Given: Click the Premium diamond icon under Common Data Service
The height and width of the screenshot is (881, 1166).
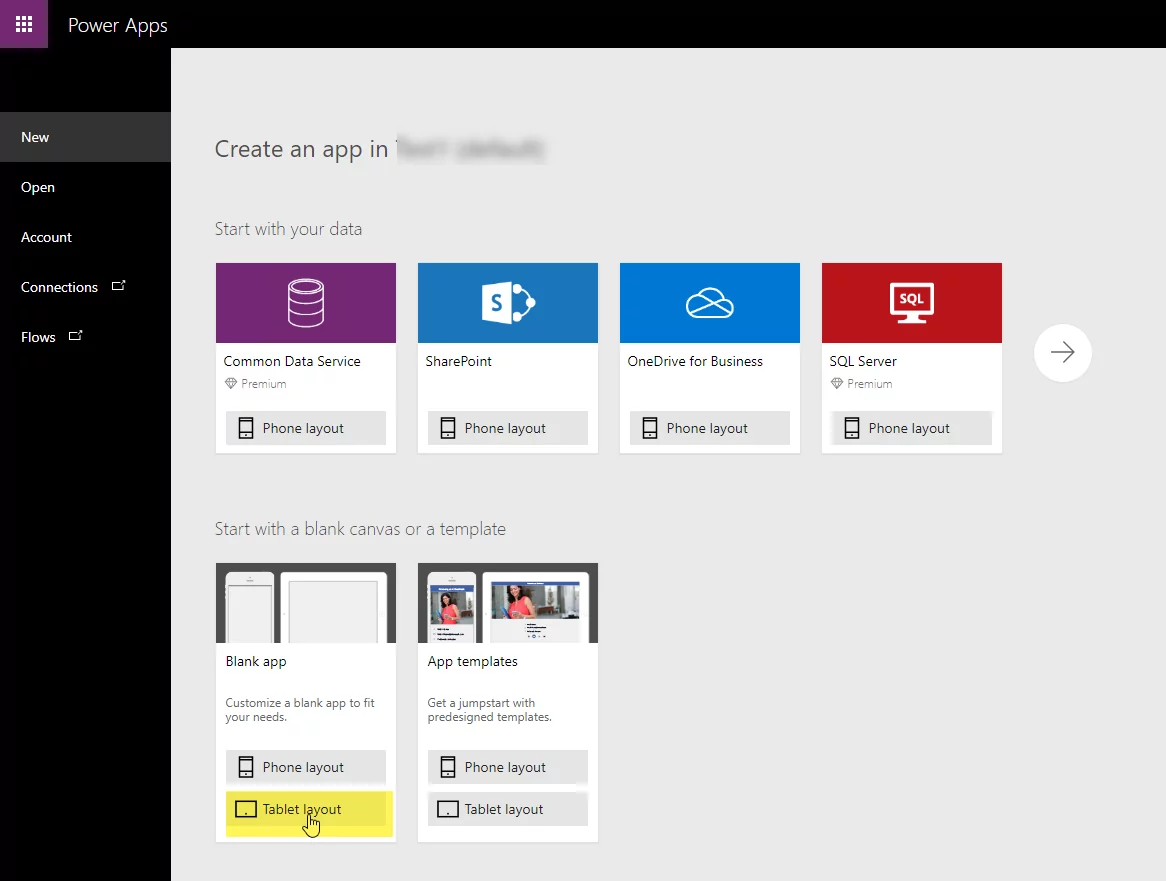Looking at the screenshot, I should [x=231, y=384].
